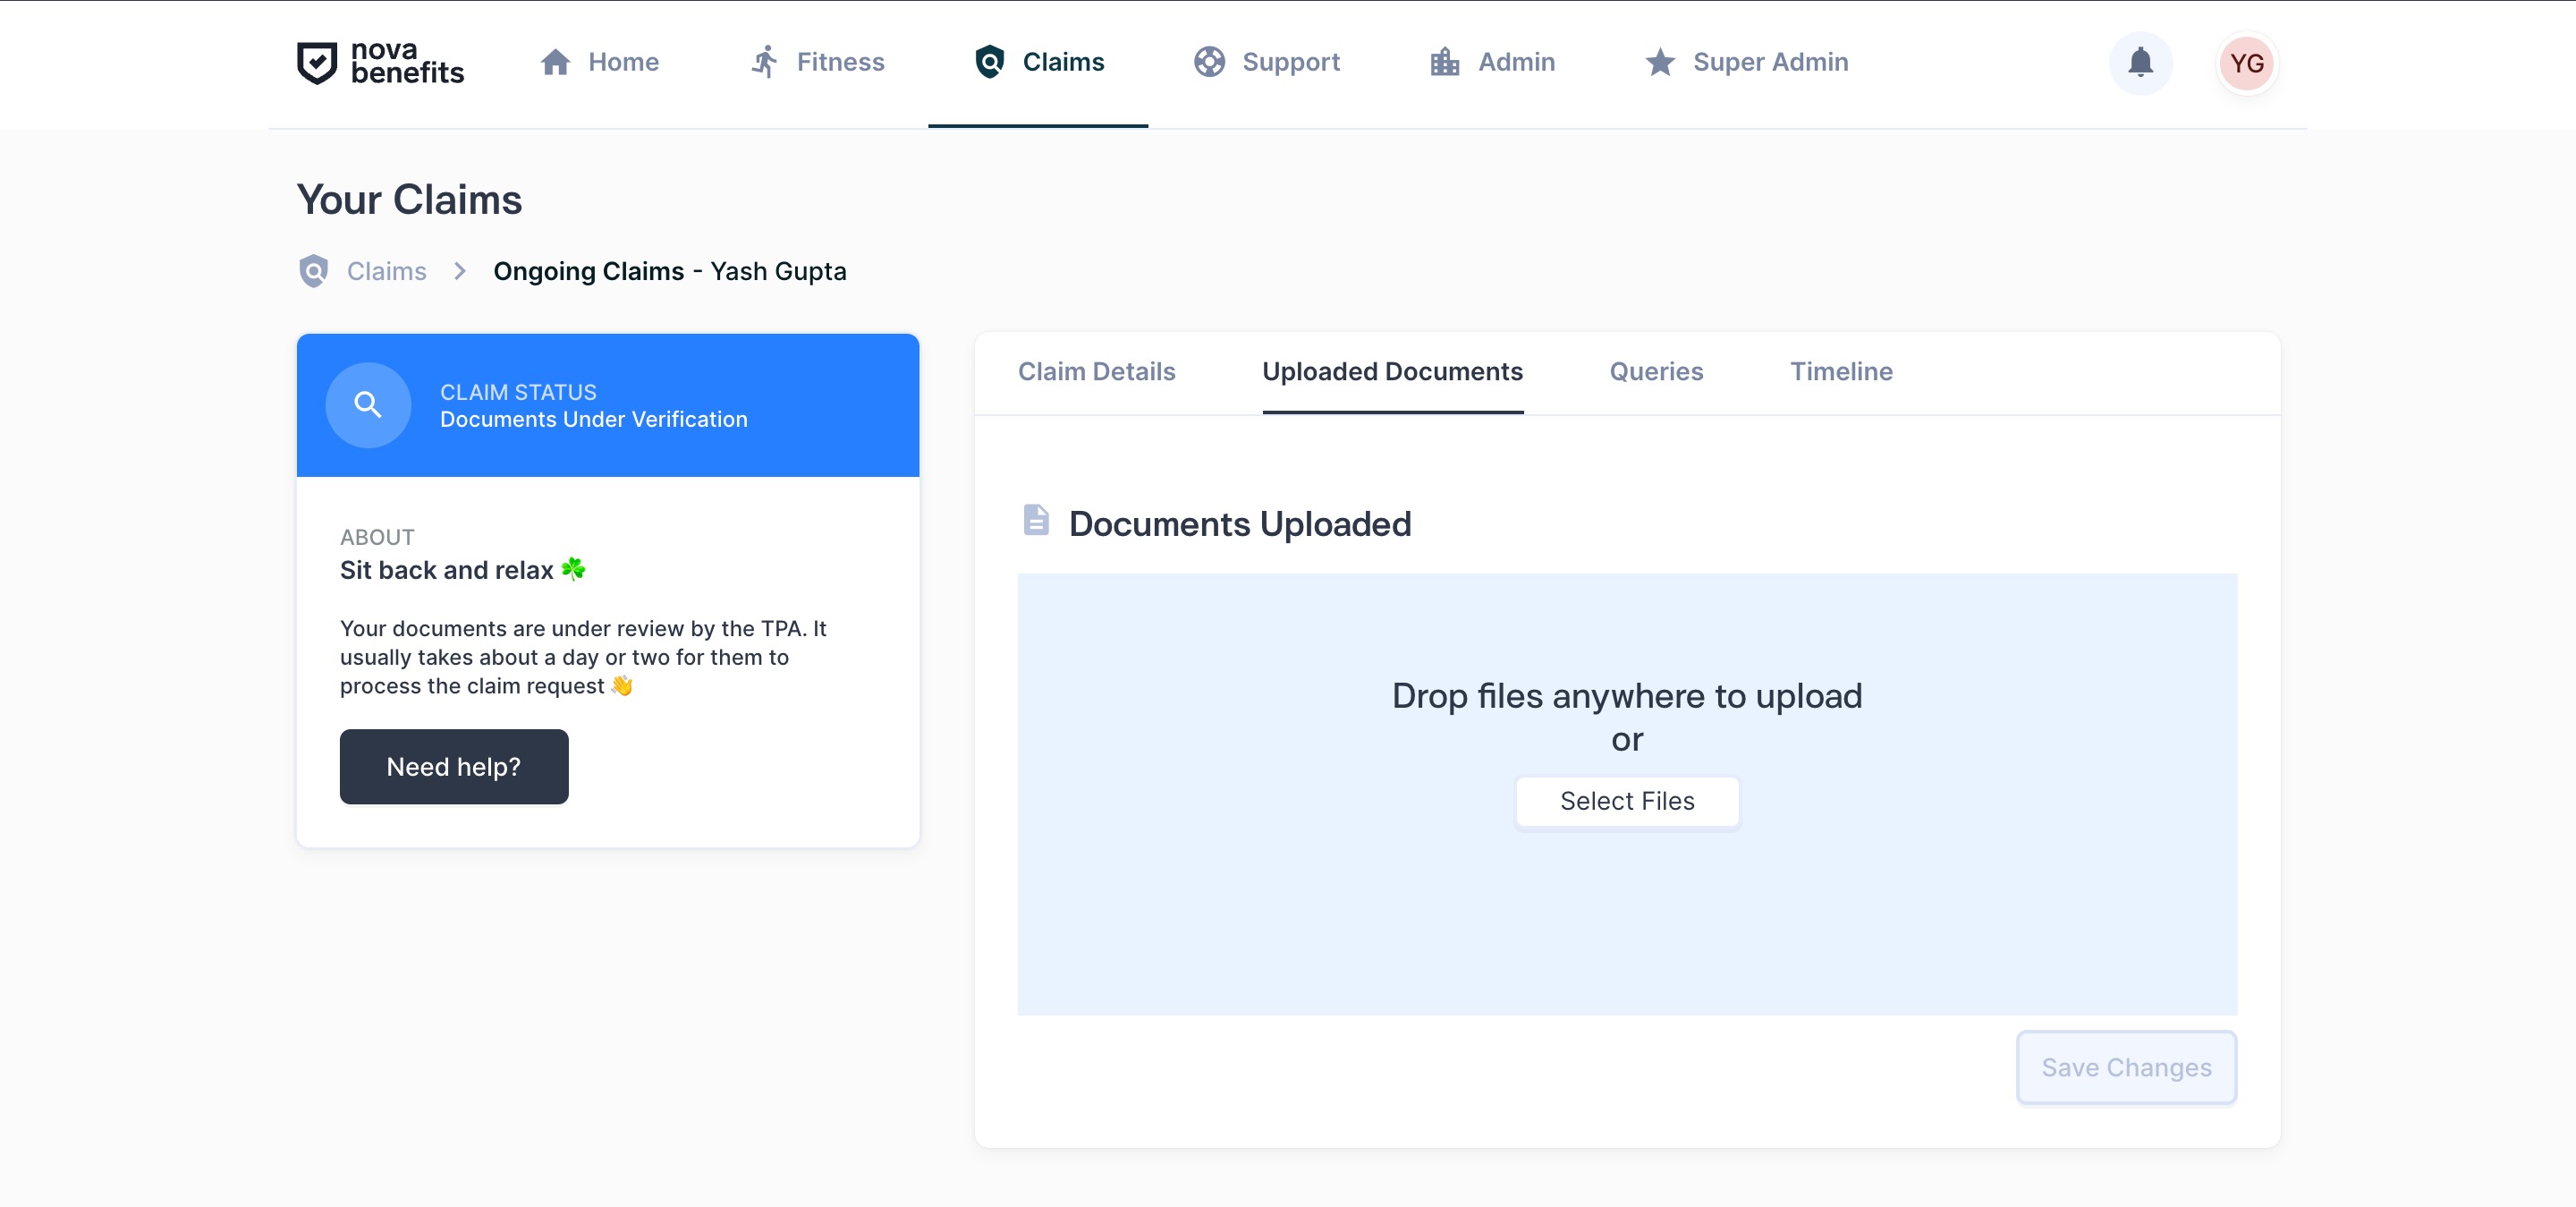This screenshot has height=1207, width=2576.
Task: Open the Timeline tab
Action: 1841,372
